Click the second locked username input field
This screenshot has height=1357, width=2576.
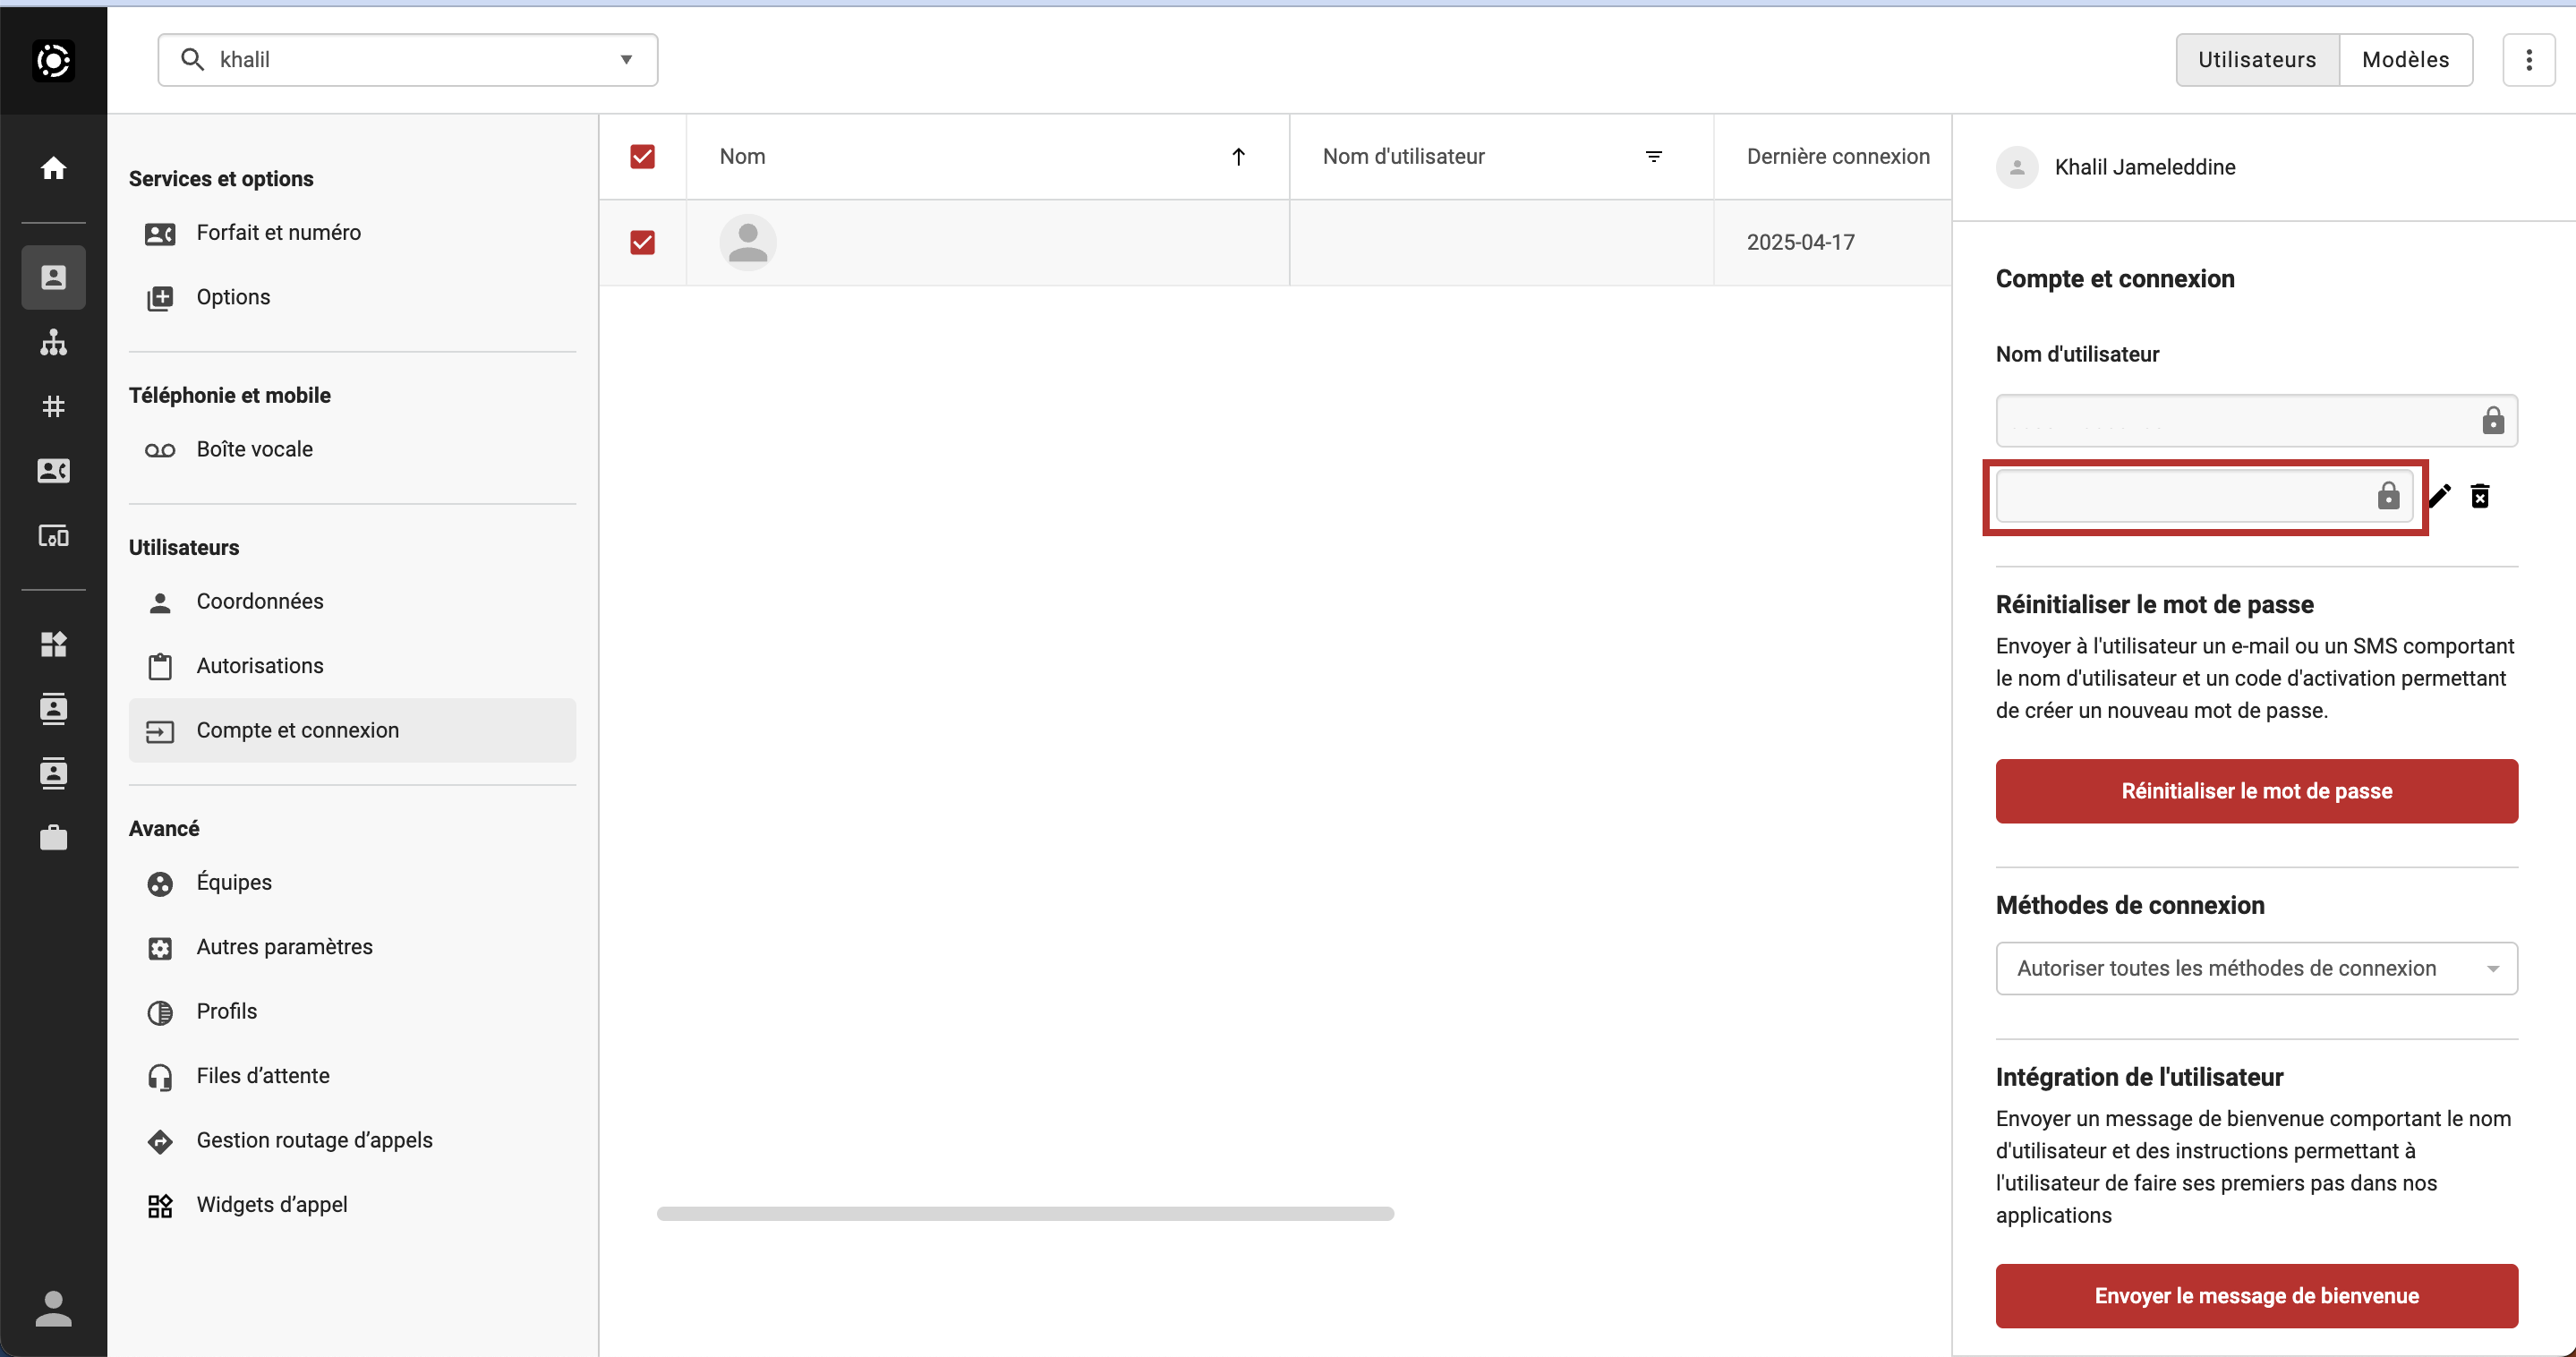click(x=2204, y=496)
